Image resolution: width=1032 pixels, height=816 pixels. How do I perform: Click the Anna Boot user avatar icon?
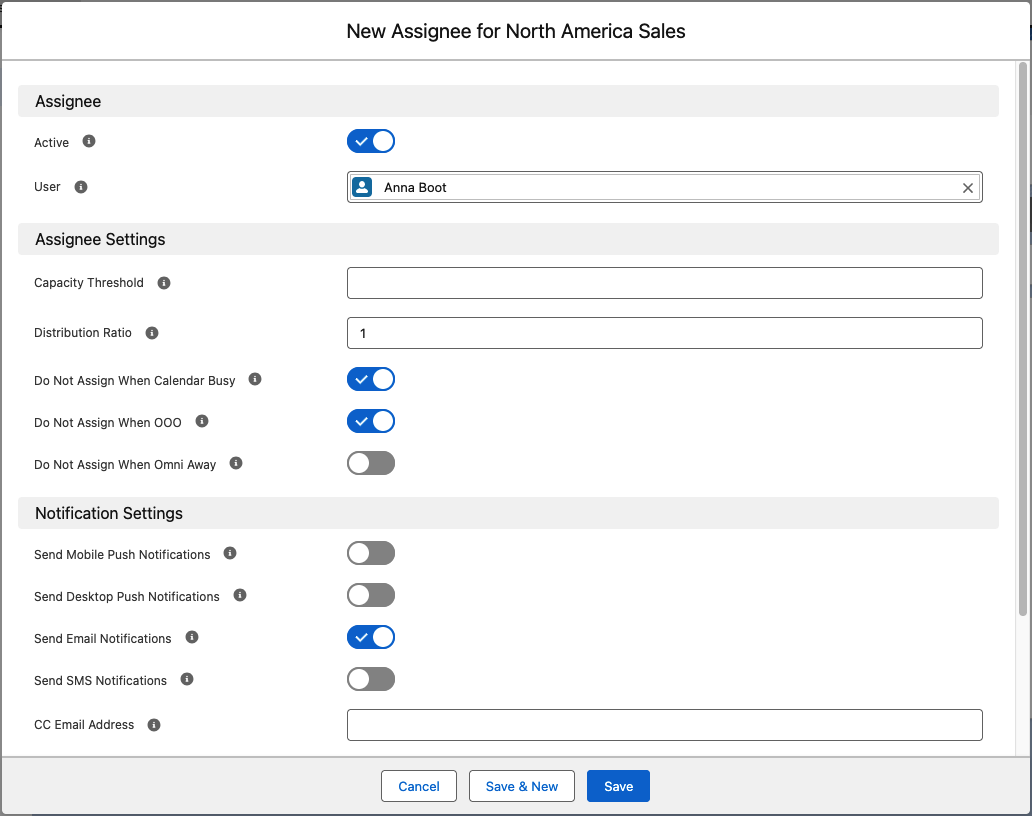click(362, 187)
